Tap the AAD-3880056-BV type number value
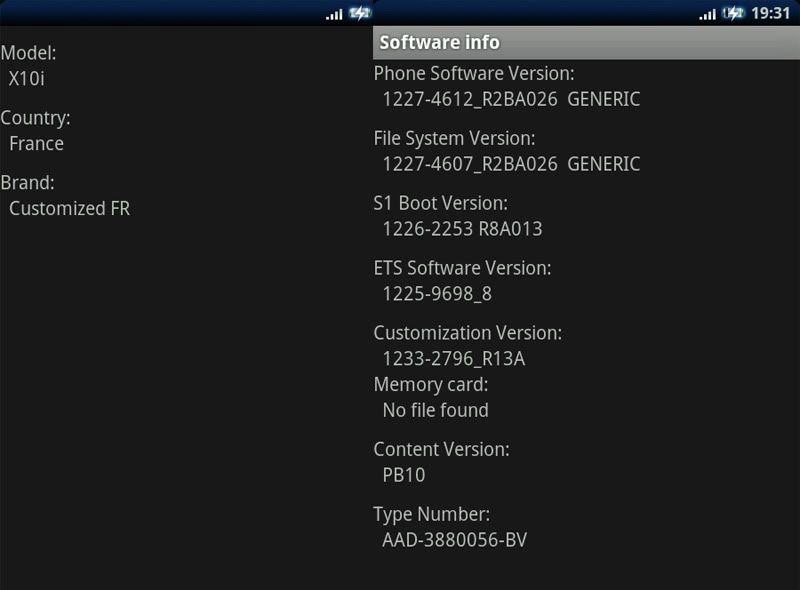Image resolution: width=800 pixels, height=590 pixels. pos(454,540)
